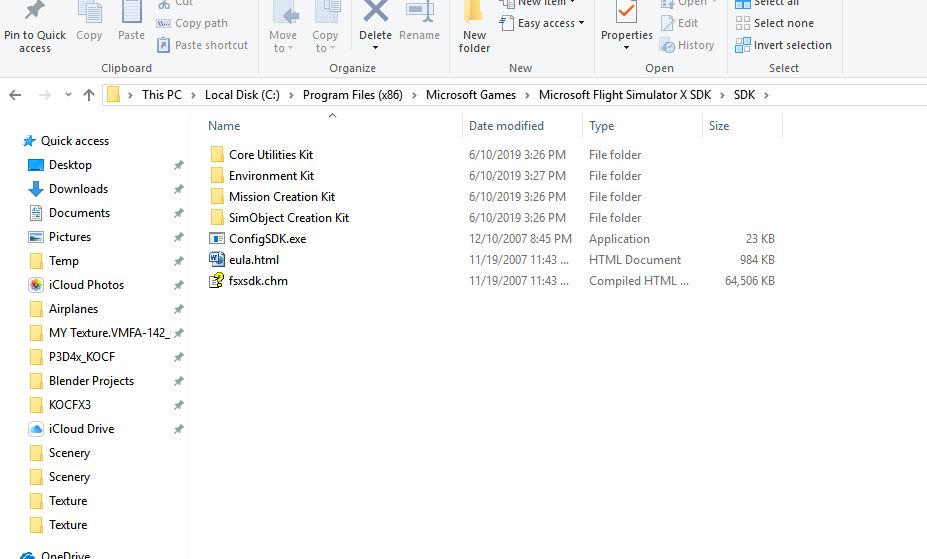This screenshot has height=559, width=927.
Task: Select Copy path in Clipboard group
Action: (x=192, y=23)
